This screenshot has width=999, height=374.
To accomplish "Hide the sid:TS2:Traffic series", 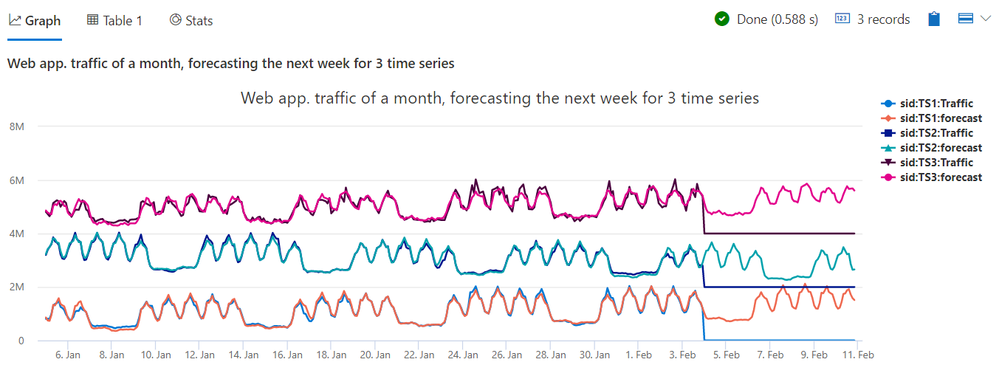I will [x=931, y=133].
